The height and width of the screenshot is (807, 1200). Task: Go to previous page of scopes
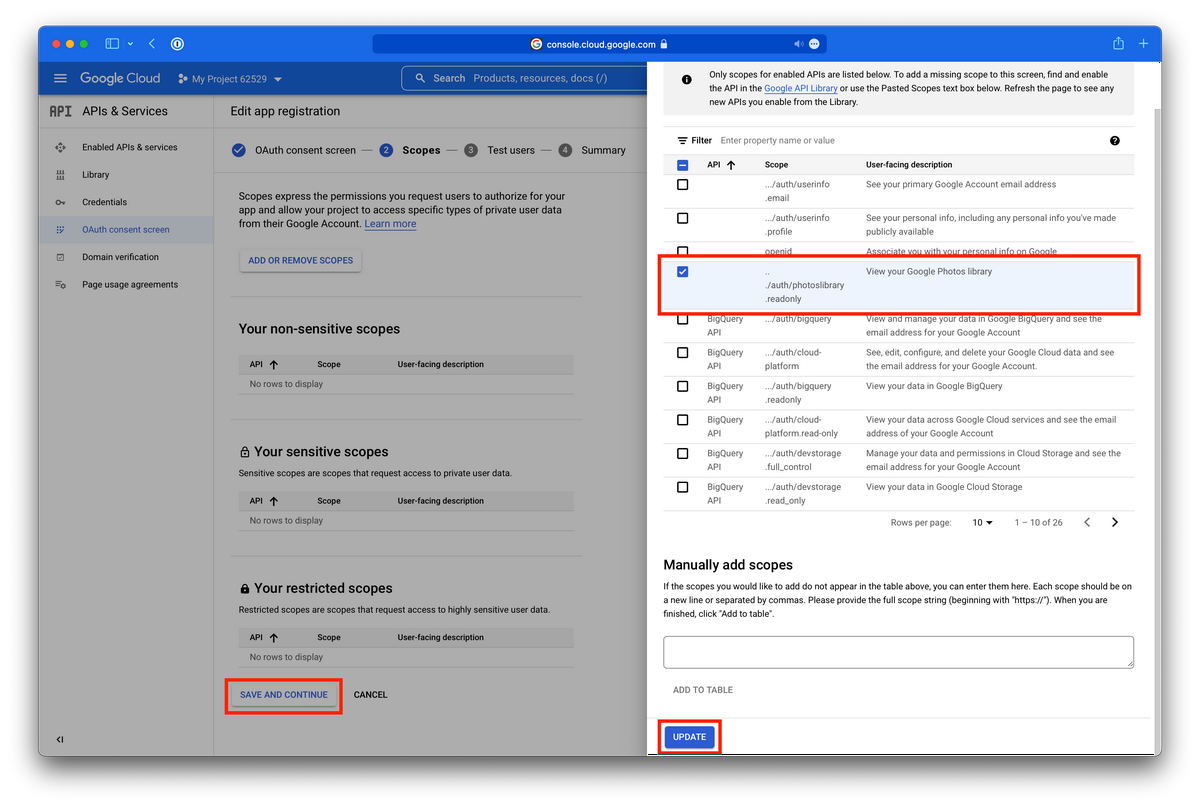1087,522
